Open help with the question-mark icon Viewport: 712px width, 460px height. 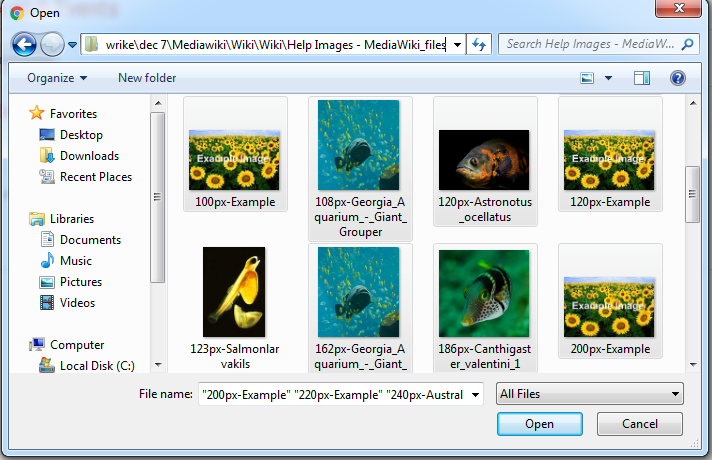click(677, 78)
